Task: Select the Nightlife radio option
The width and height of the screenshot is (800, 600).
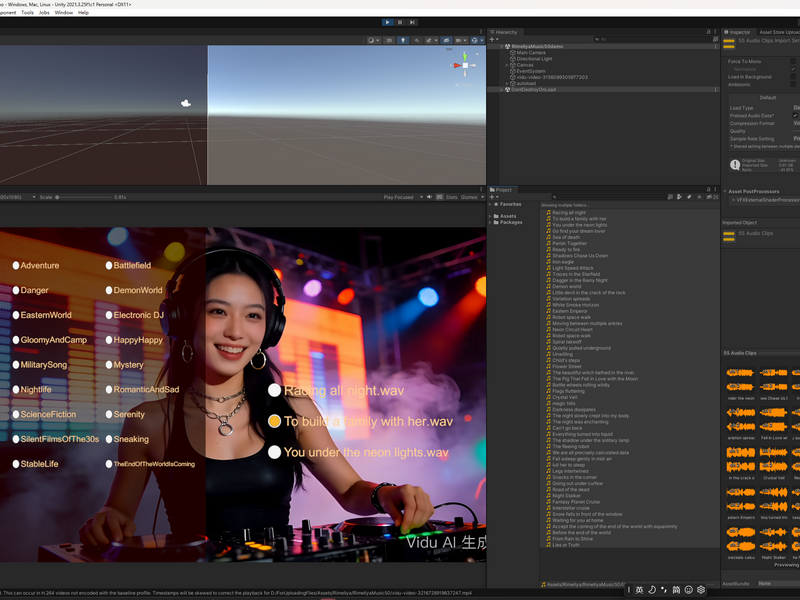Action: [x=32, y=389]
